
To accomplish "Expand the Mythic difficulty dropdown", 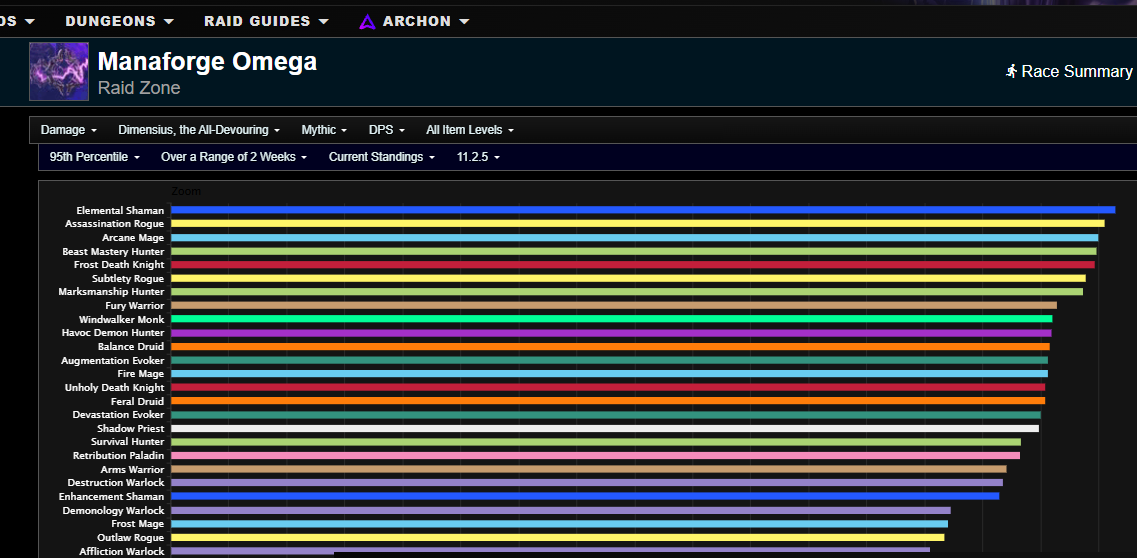I will [324, 130].
